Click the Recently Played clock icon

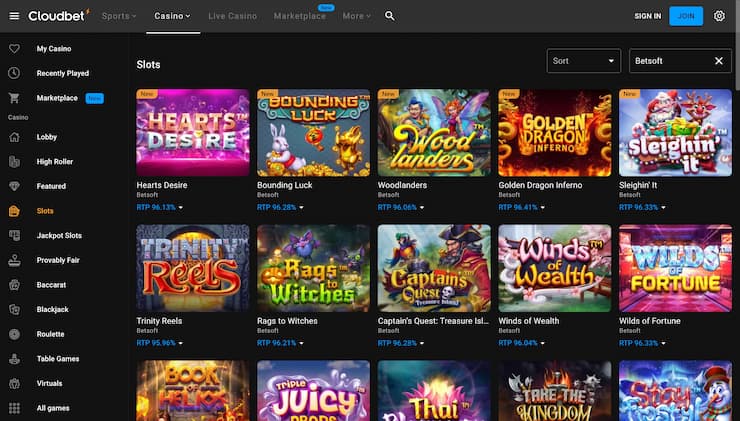pos(14,73)
